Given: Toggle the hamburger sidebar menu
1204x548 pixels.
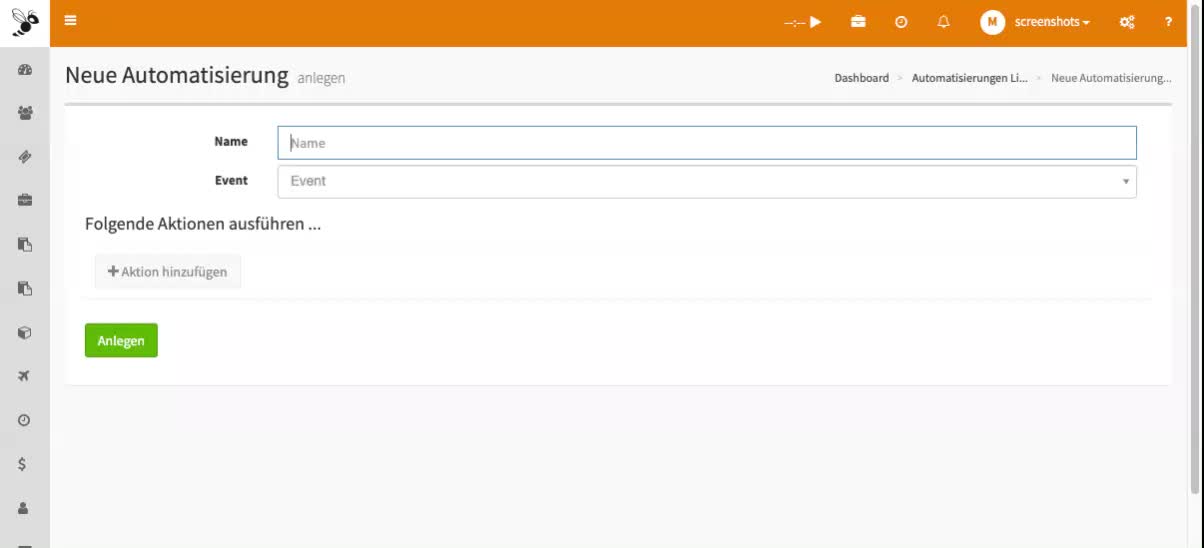Looking at the screenshot, I should [70, 21].
